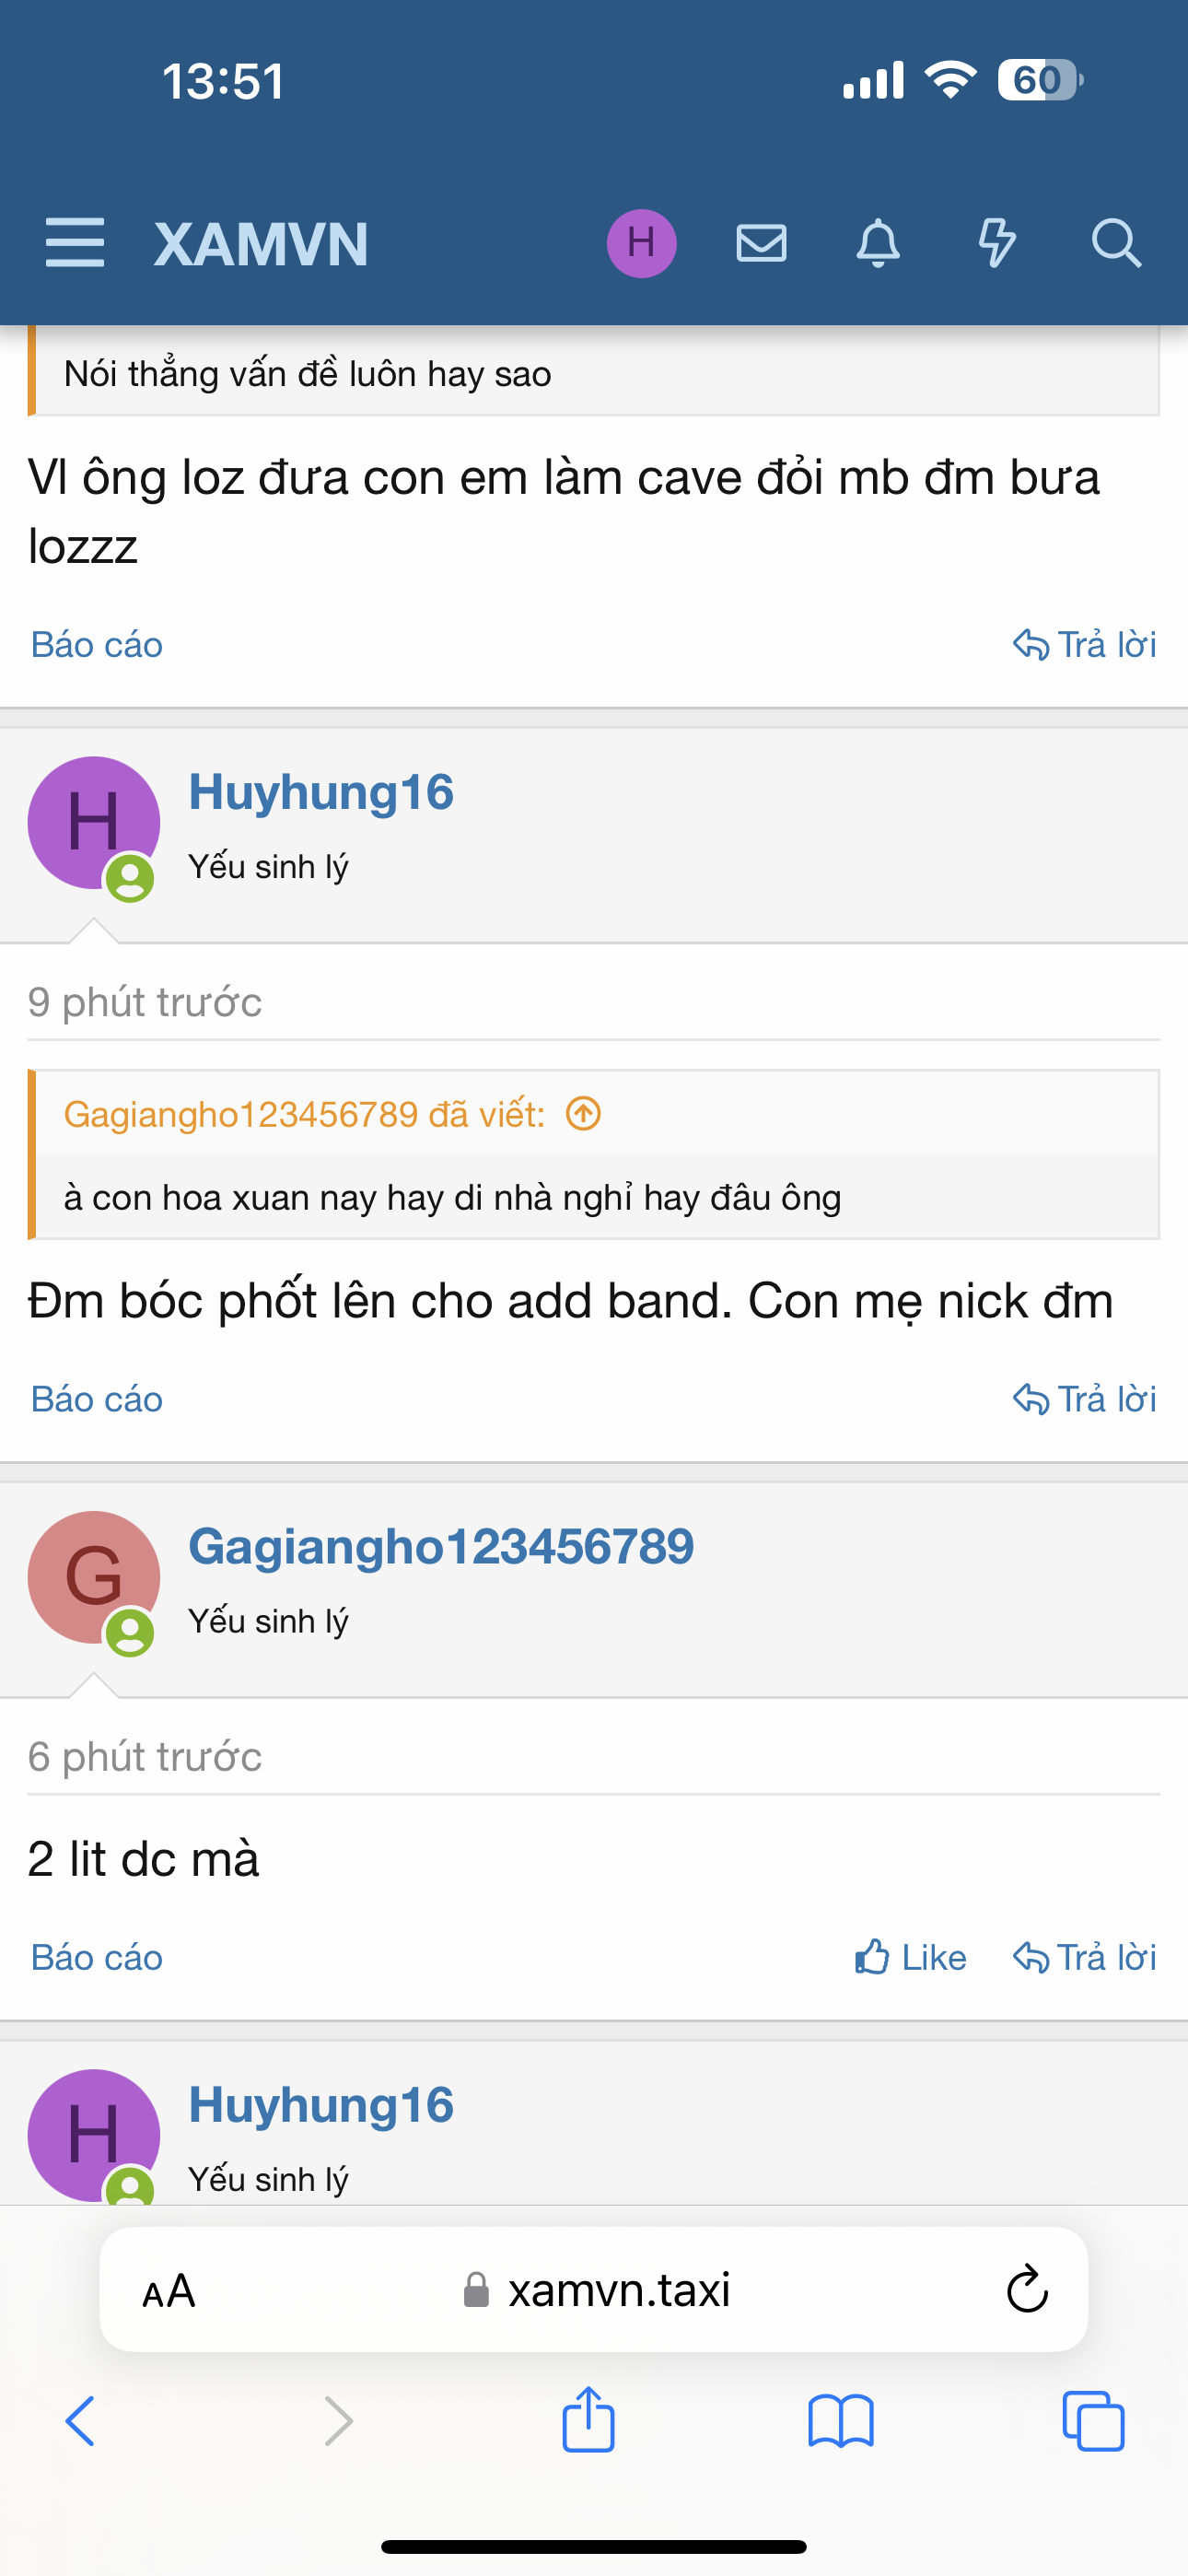1188x2576 pixels.
Task: Open Gagiangho123456789 profile username link
Action: [441, 1546]
